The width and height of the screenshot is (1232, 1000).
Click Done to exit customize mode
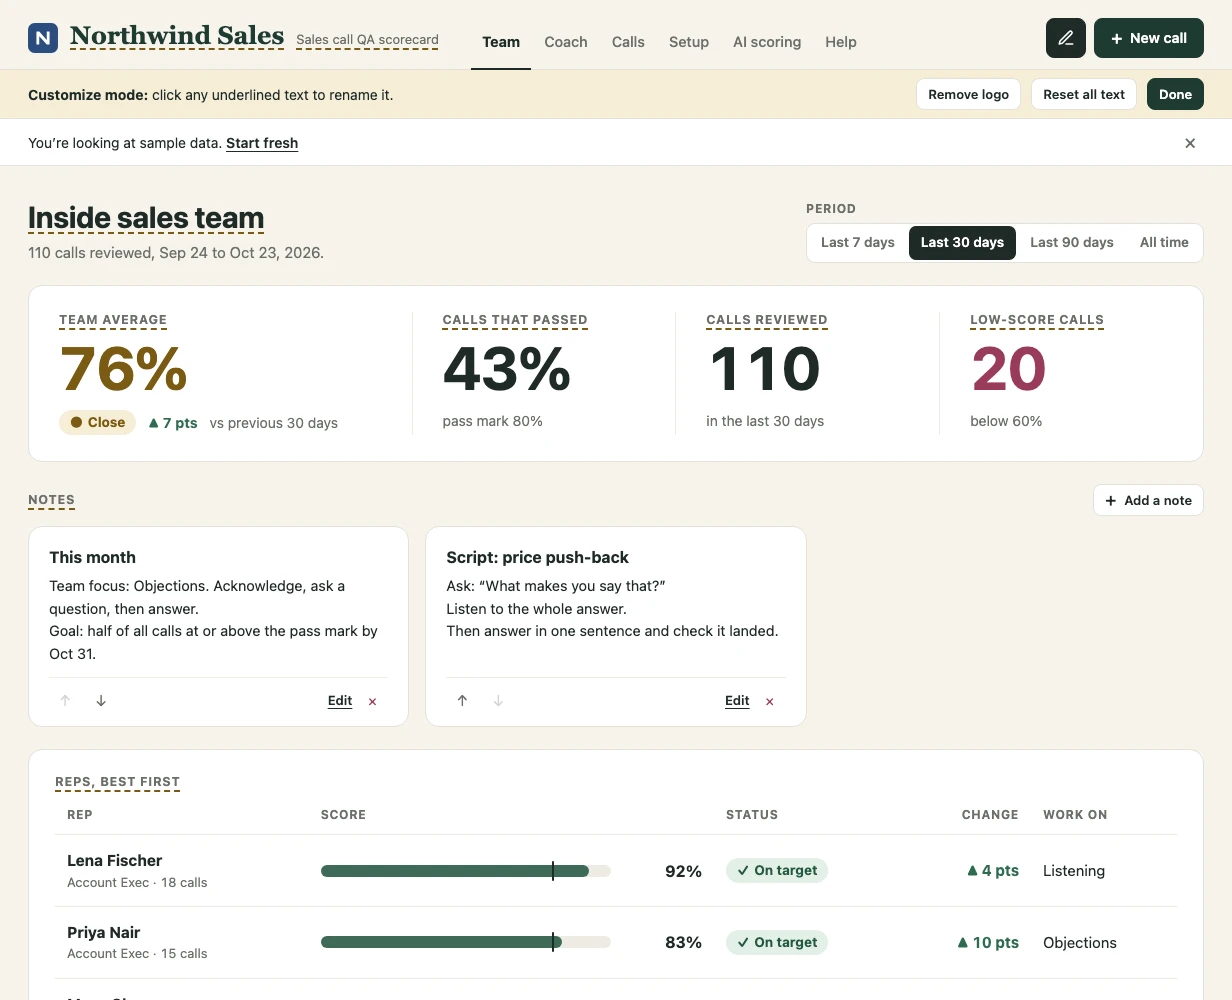pos(1175,94)
